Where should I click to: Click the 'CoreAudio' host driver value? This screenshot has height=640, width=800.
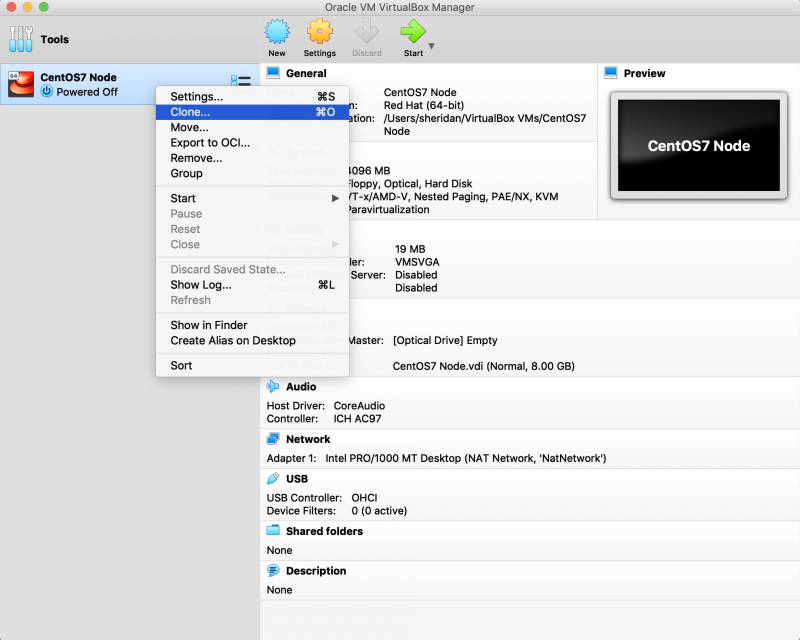point(359,406)
